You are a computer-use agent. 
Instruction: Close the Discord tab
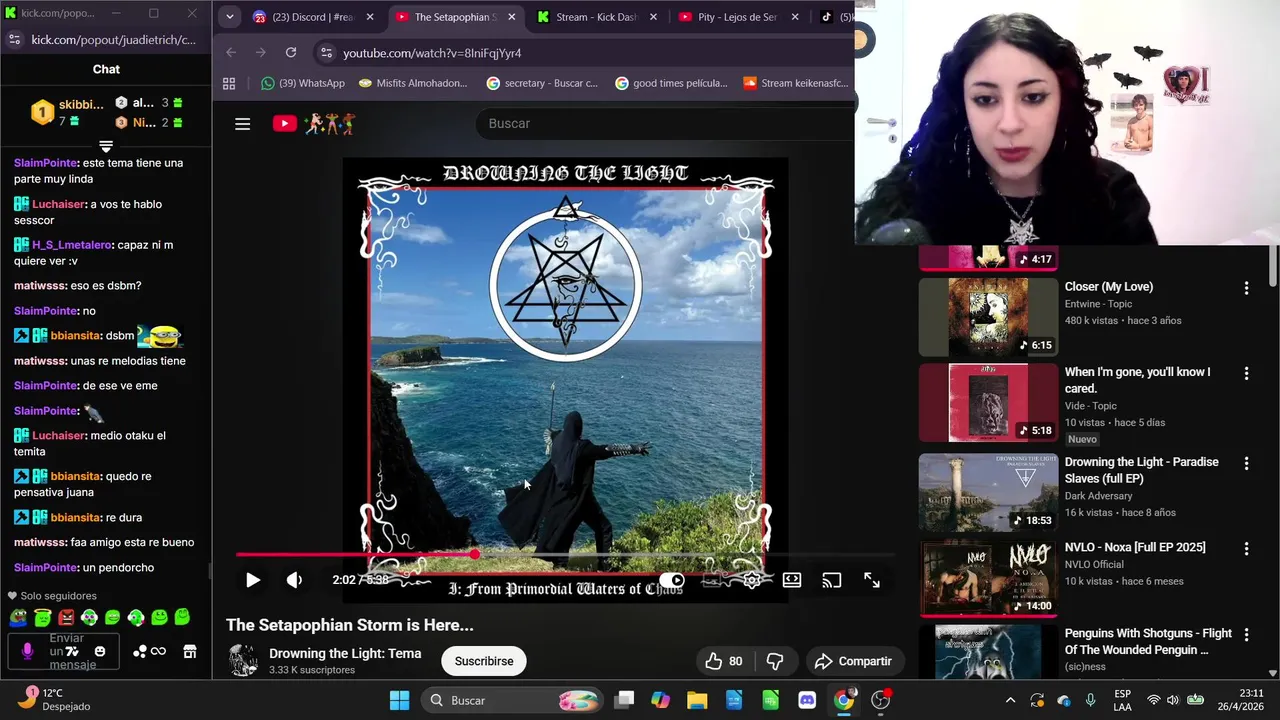(x=370, y=17)
